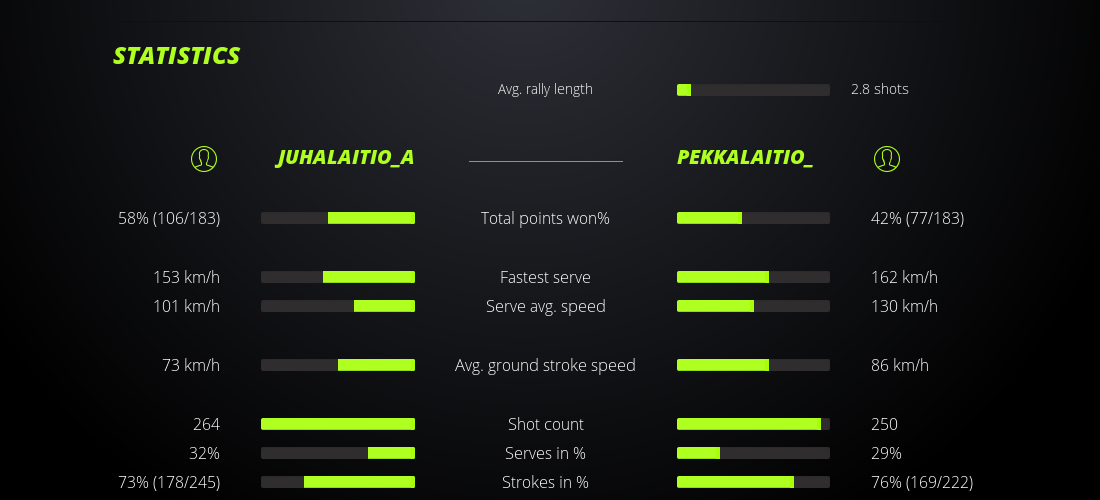
Task: Click PEKKALAITIO_'s Total points won bar
Action: [753, 218]
